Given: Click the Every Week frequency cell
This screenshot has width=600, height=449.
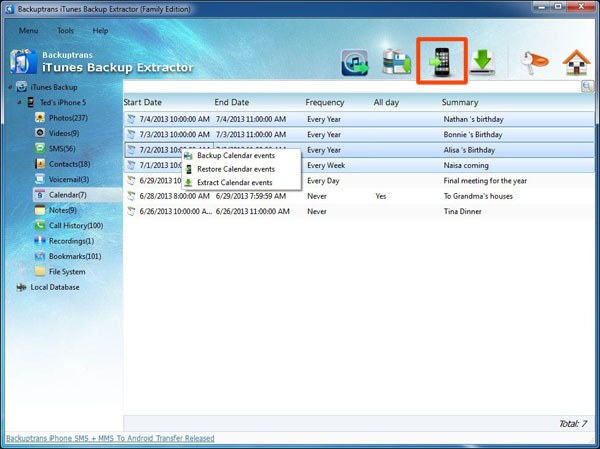Looking at the screenshot, I should (326, 165).
